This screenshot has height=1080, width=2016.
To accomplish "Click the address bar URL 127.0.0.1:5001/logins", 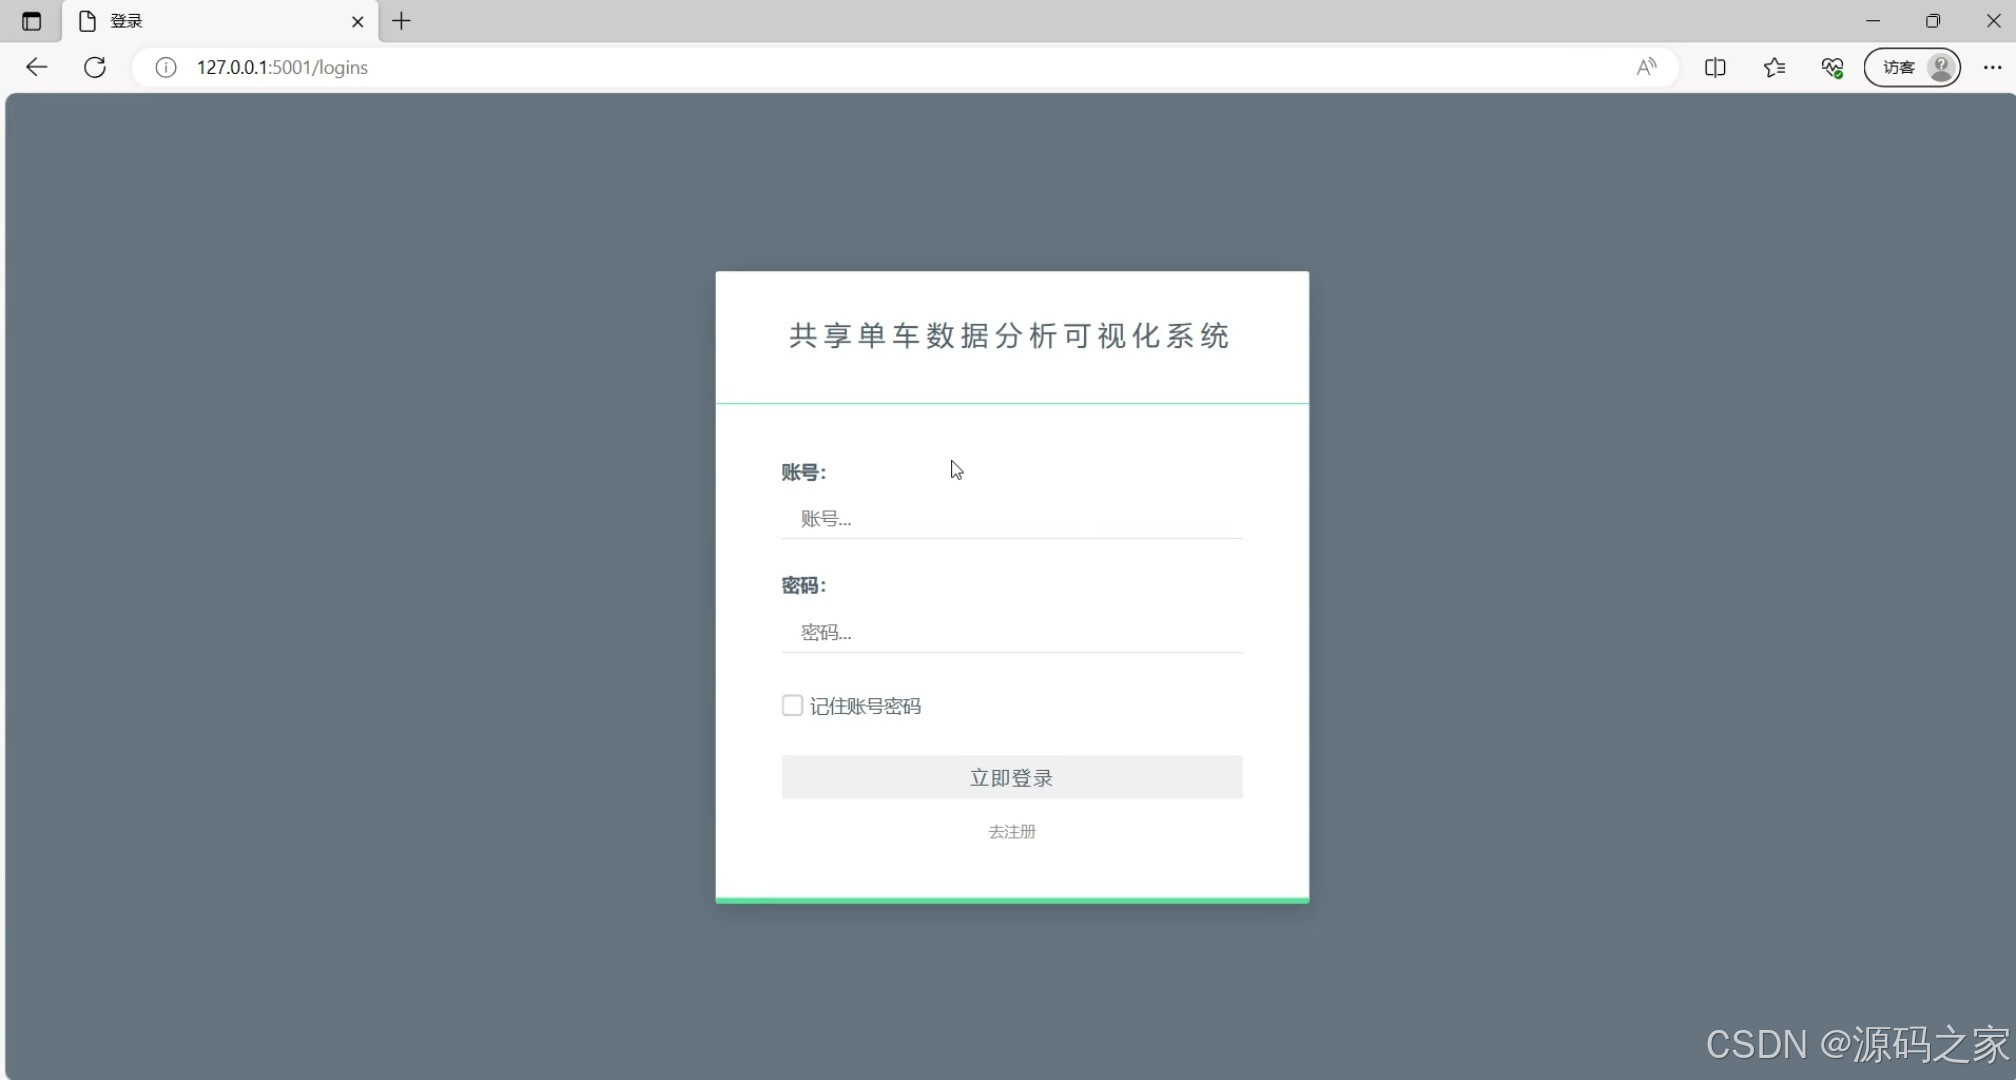I will 282,67.
